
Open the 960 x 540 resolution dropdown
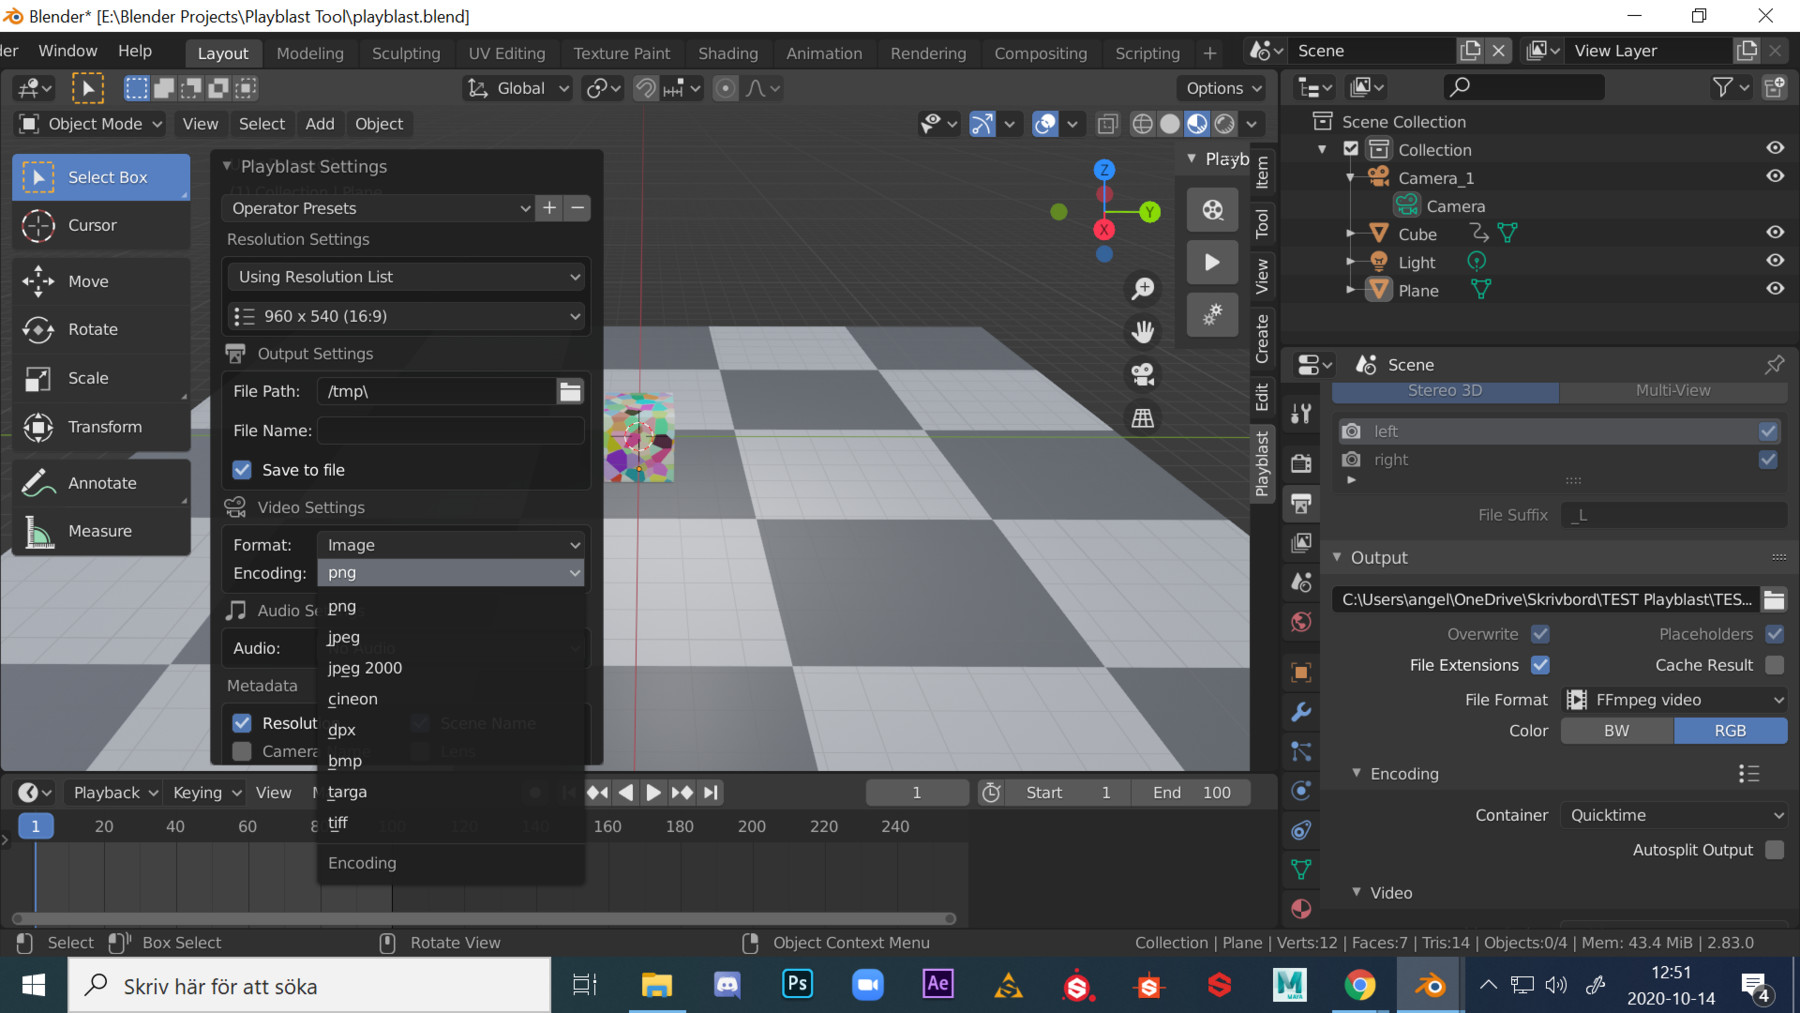pyautogui.click(x=406, y=316)
